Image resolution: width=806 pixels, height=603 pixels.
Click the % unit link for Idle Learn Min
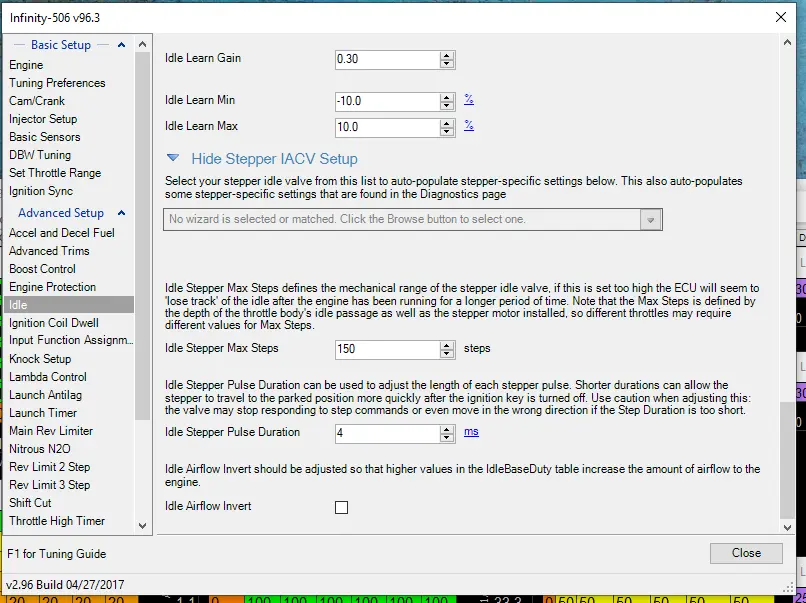click(x=469, y=99)
